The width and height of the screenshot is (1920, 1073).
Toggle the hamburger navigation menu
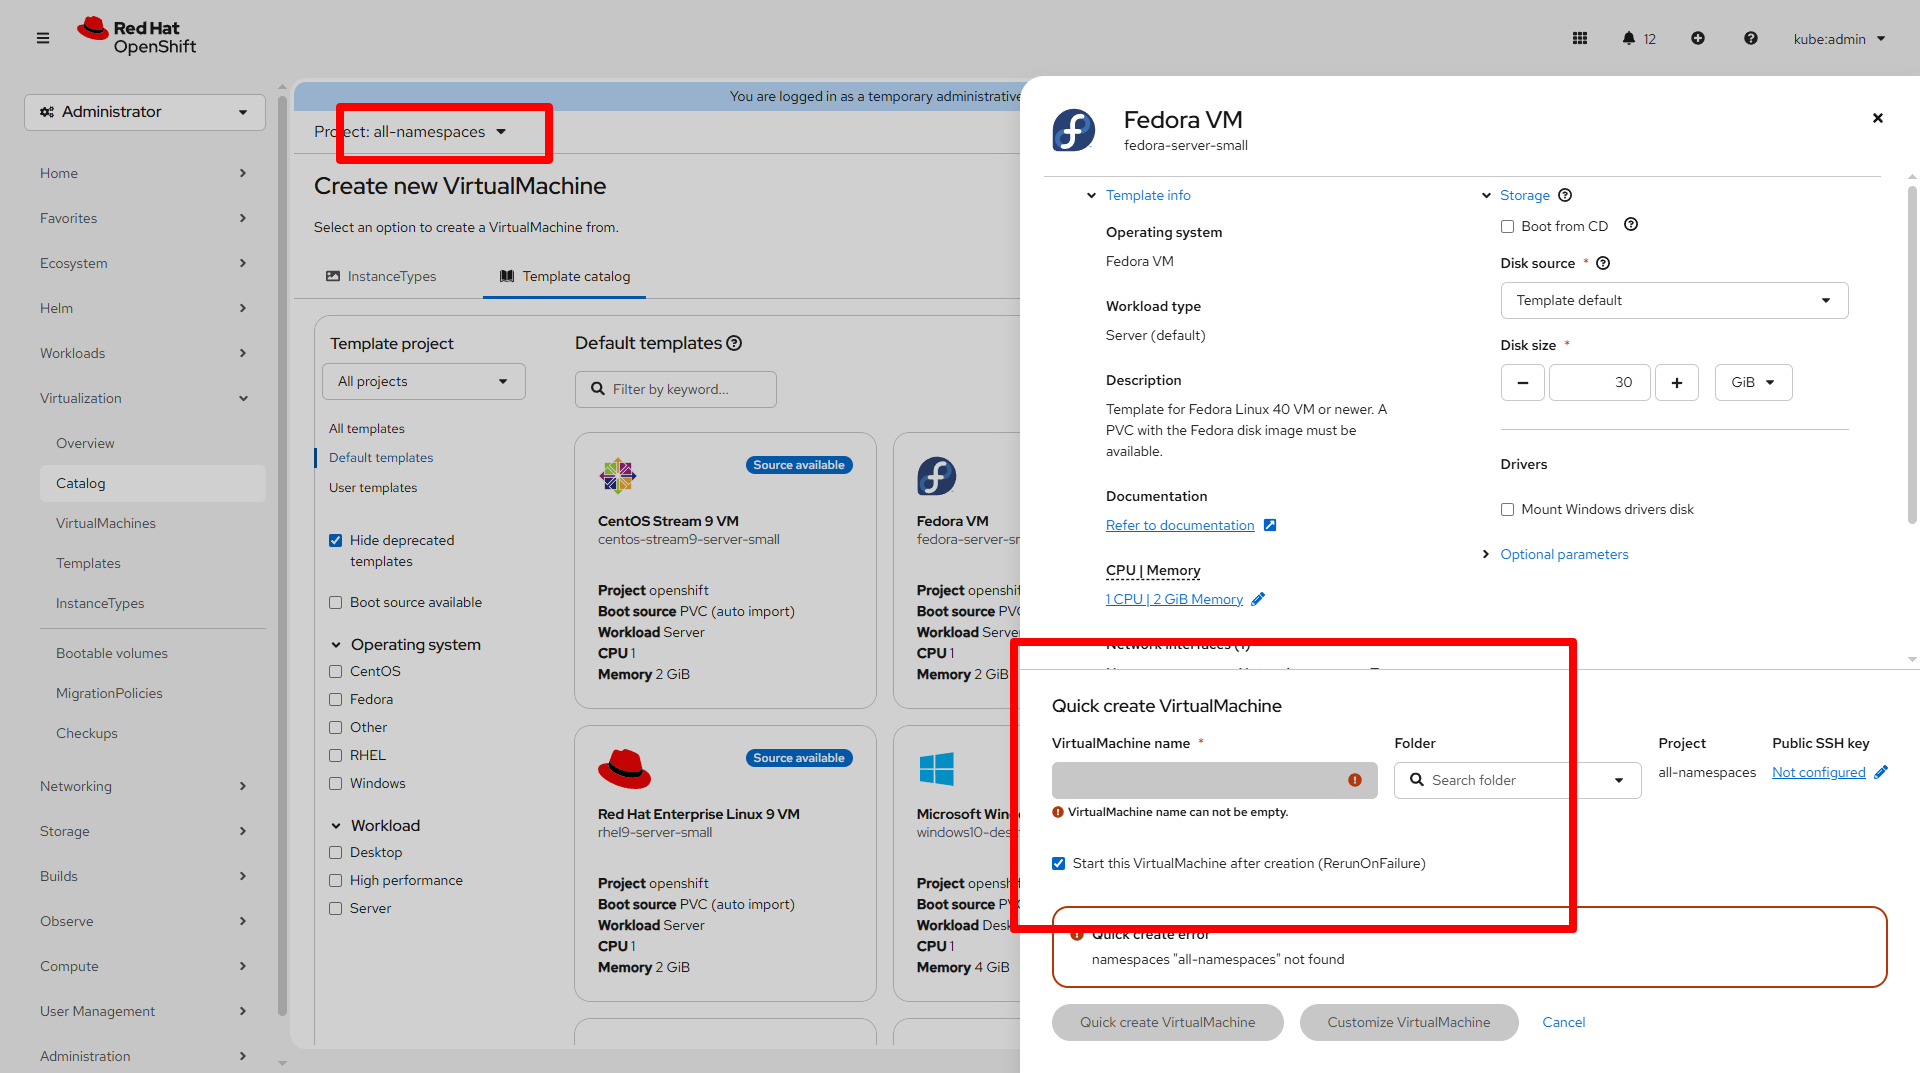click(43, 38)
